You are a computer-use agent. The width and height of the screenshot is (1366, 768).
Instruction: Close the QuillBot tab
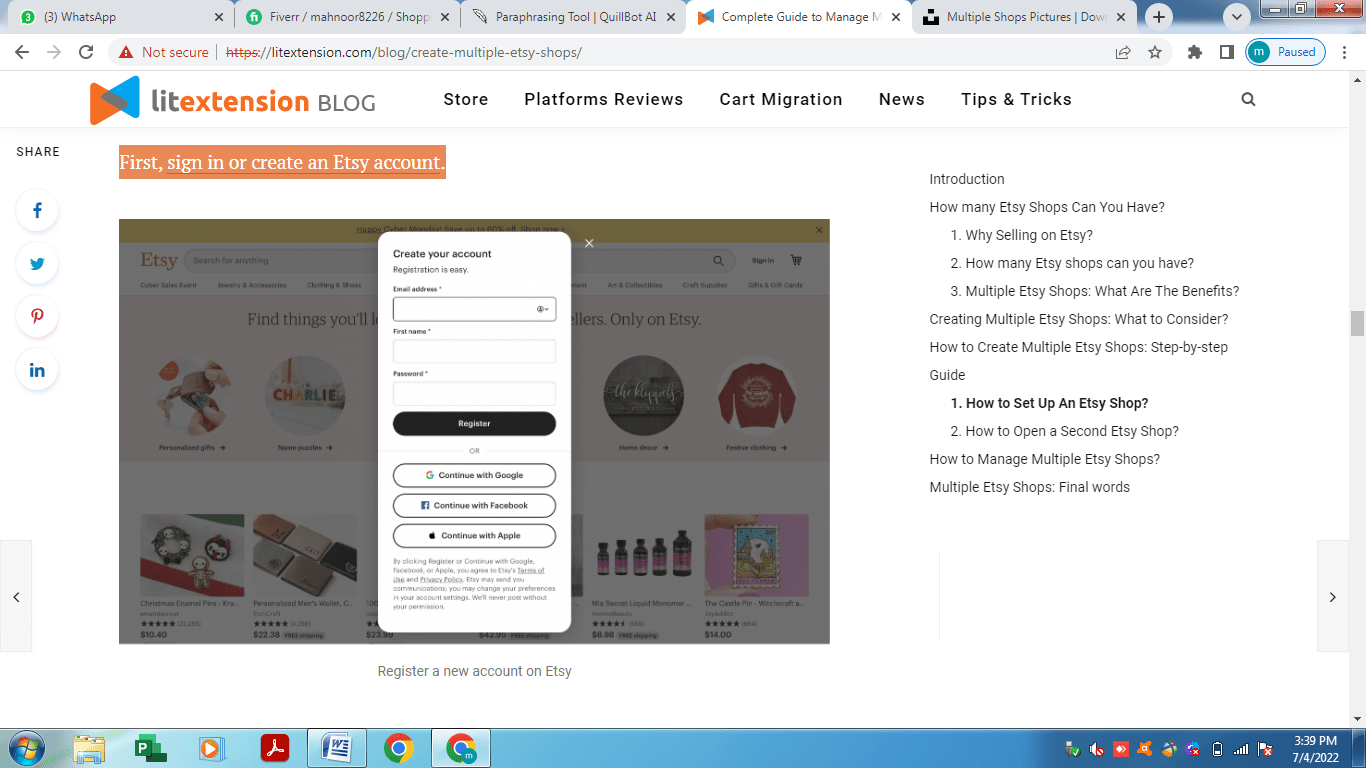[669, 17]
